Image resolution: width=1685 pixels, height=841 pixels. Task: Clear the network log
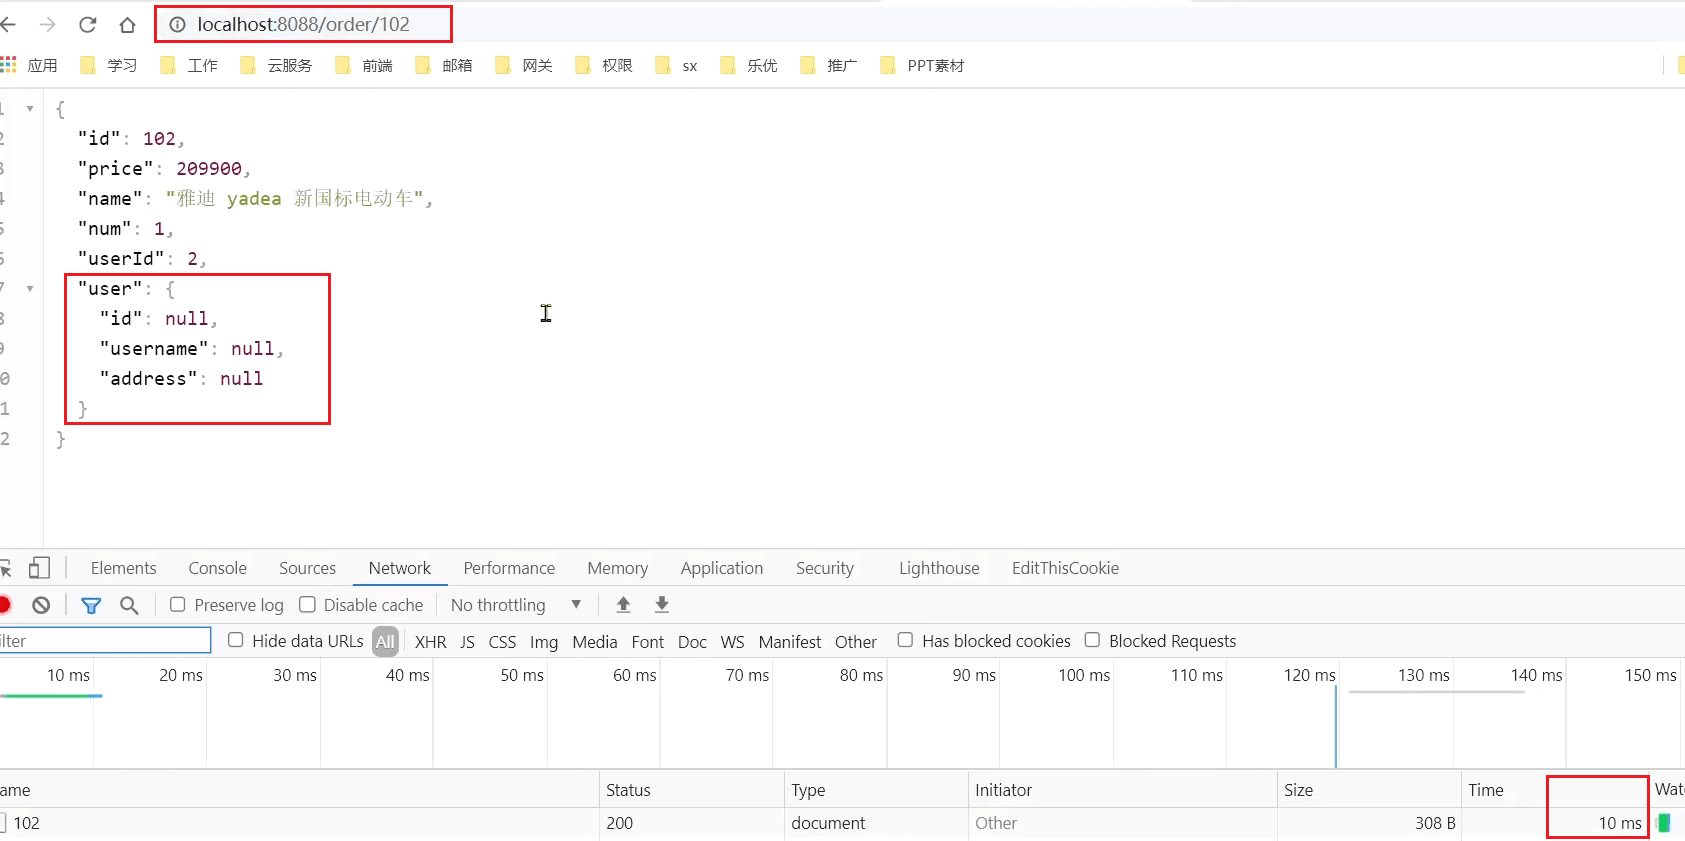(41, 605)
